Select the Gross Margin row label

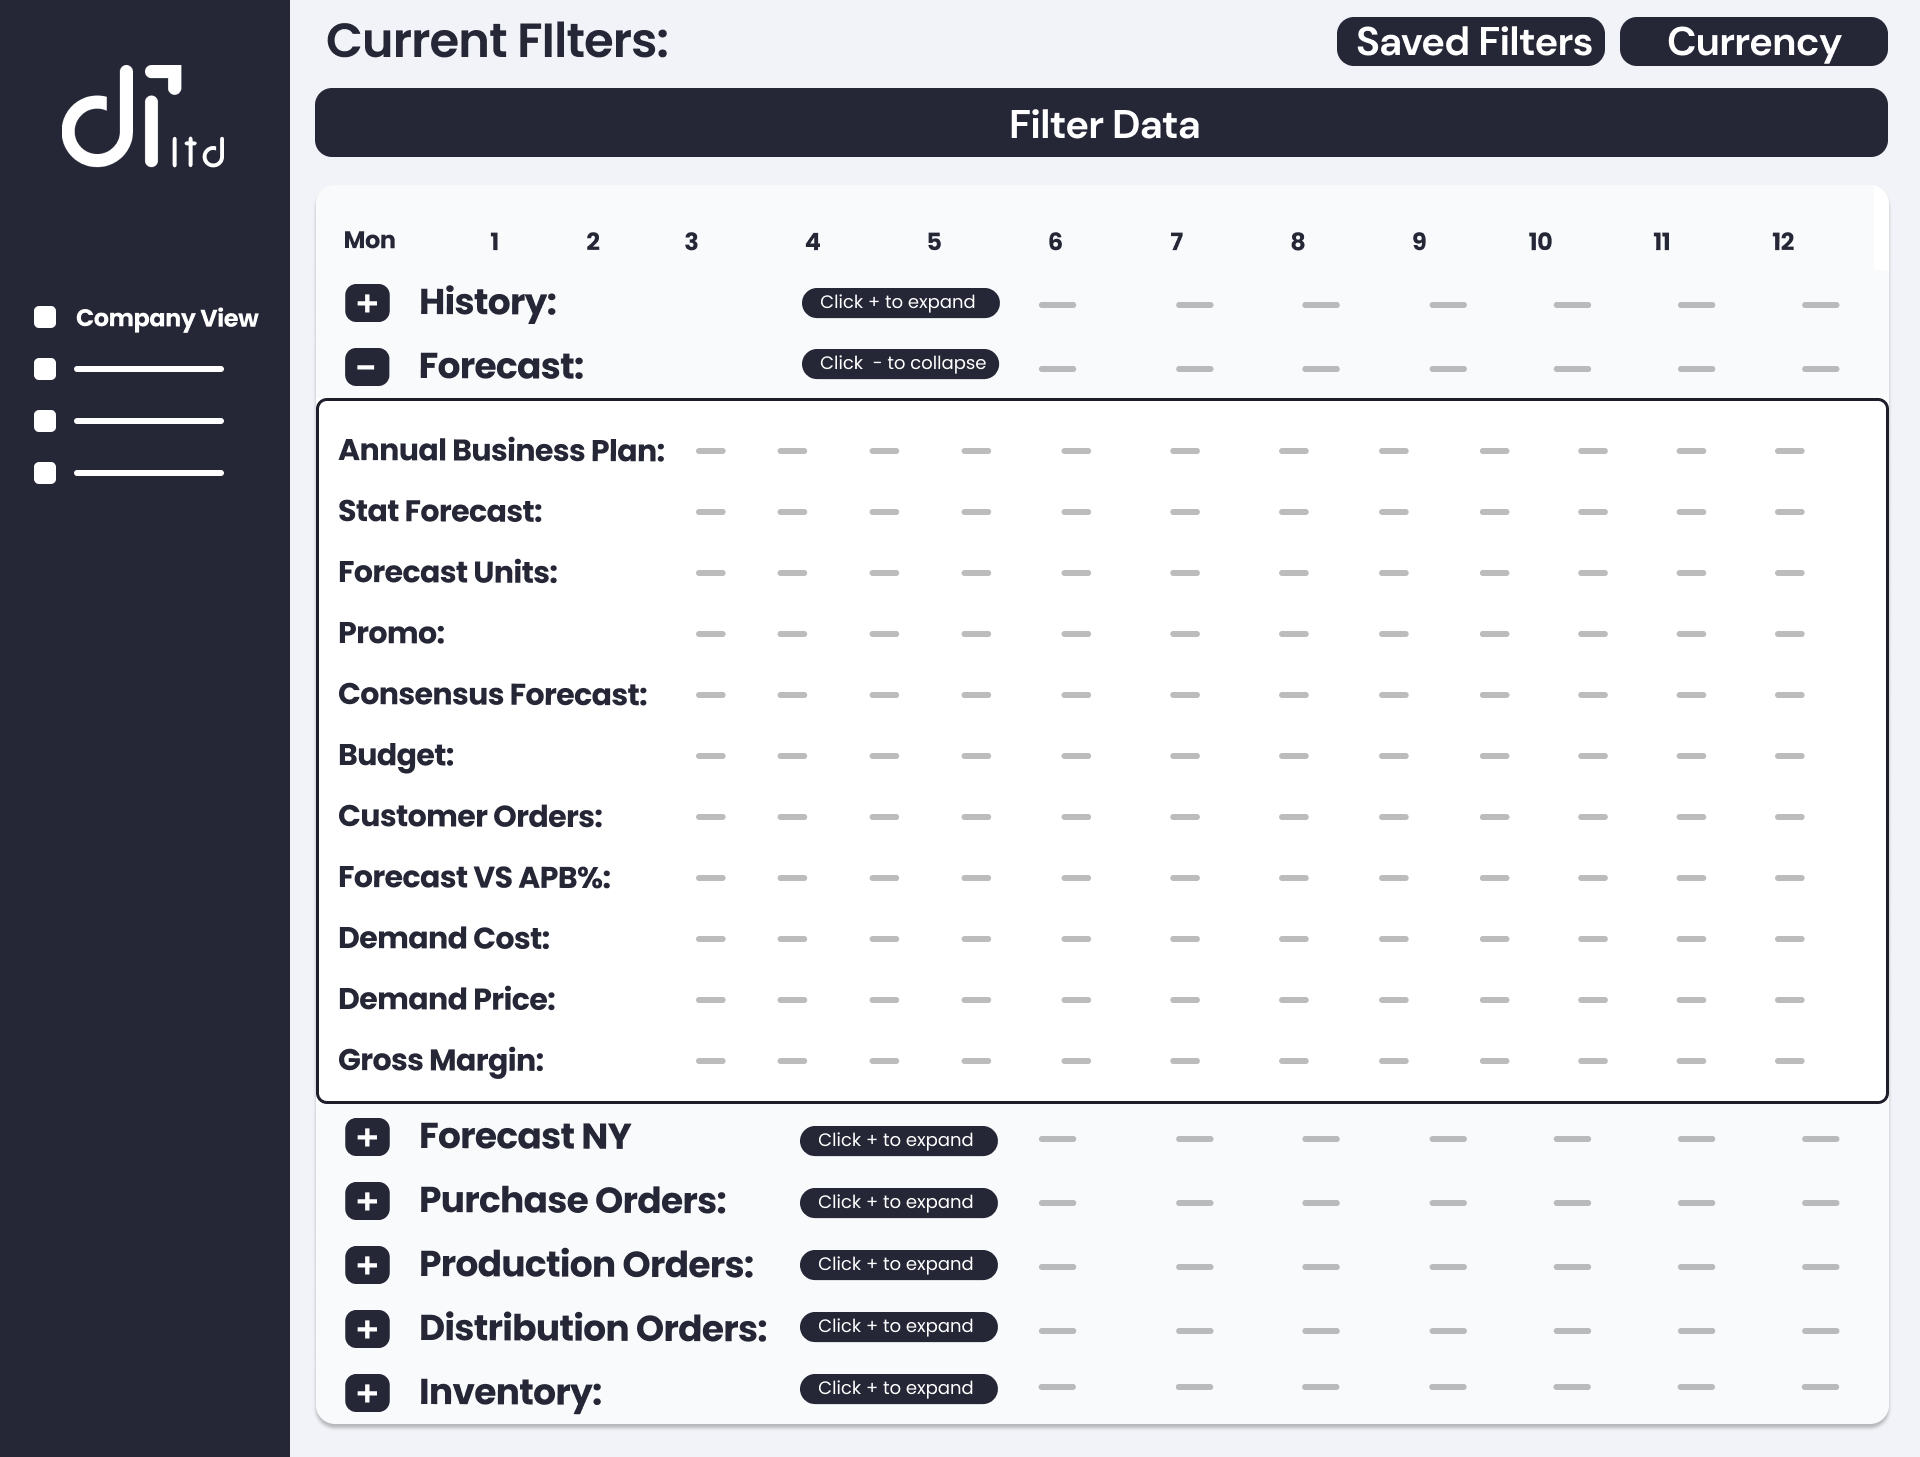click(x=441, y=1061)
